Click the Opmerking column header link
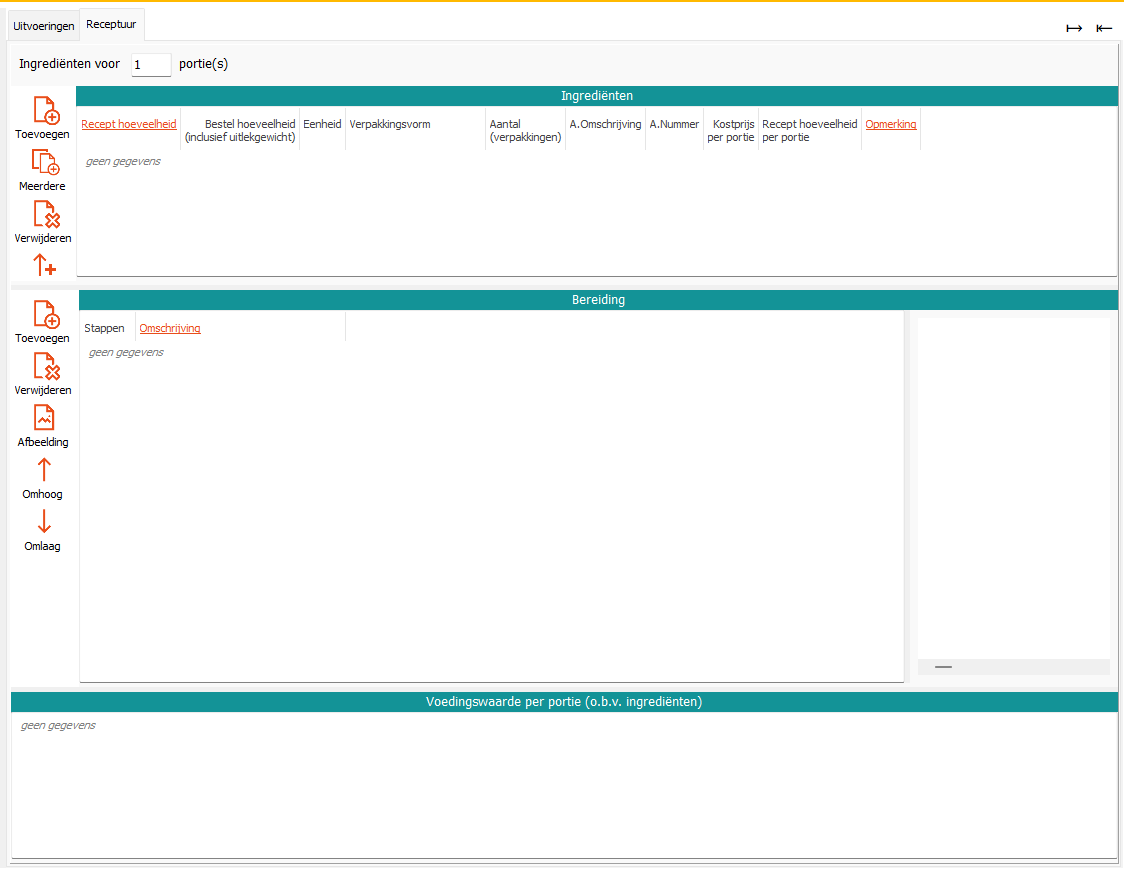Viewport: 1124px width, 871px height. 890,124
